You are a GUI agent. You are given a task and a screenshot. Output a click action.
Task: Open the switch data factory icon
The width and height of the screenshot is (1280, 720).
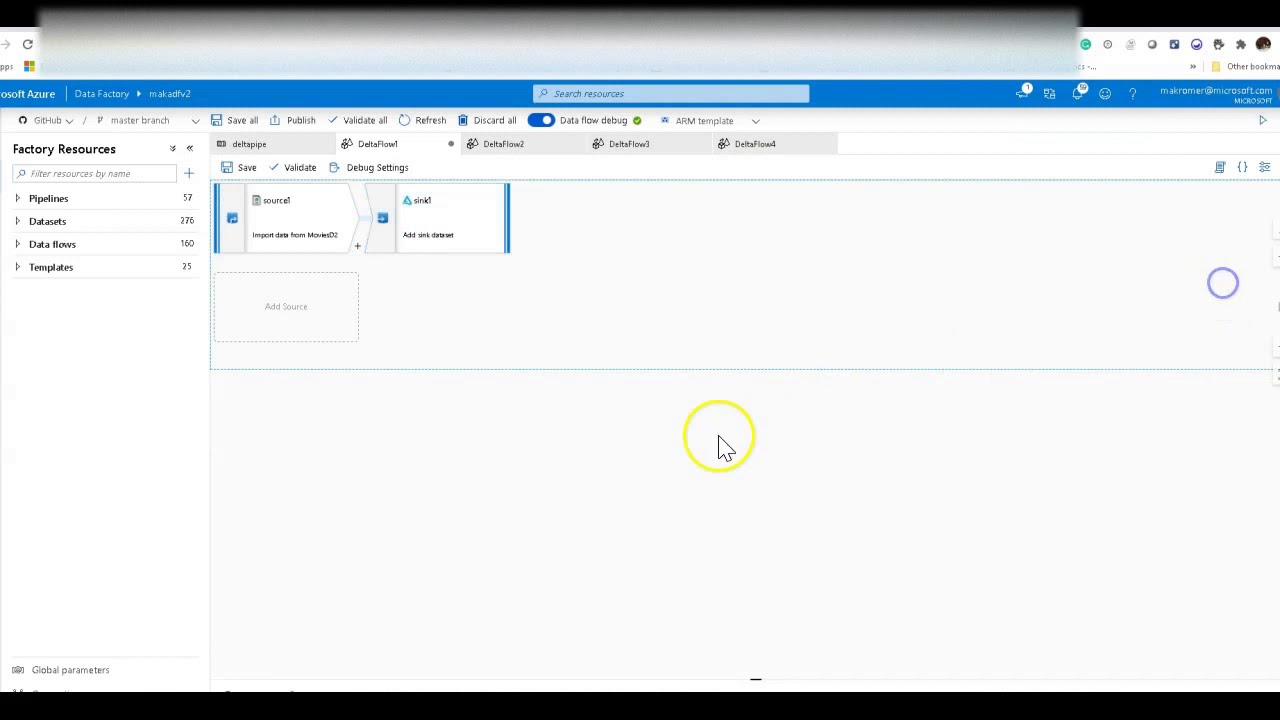[1049, 94]
